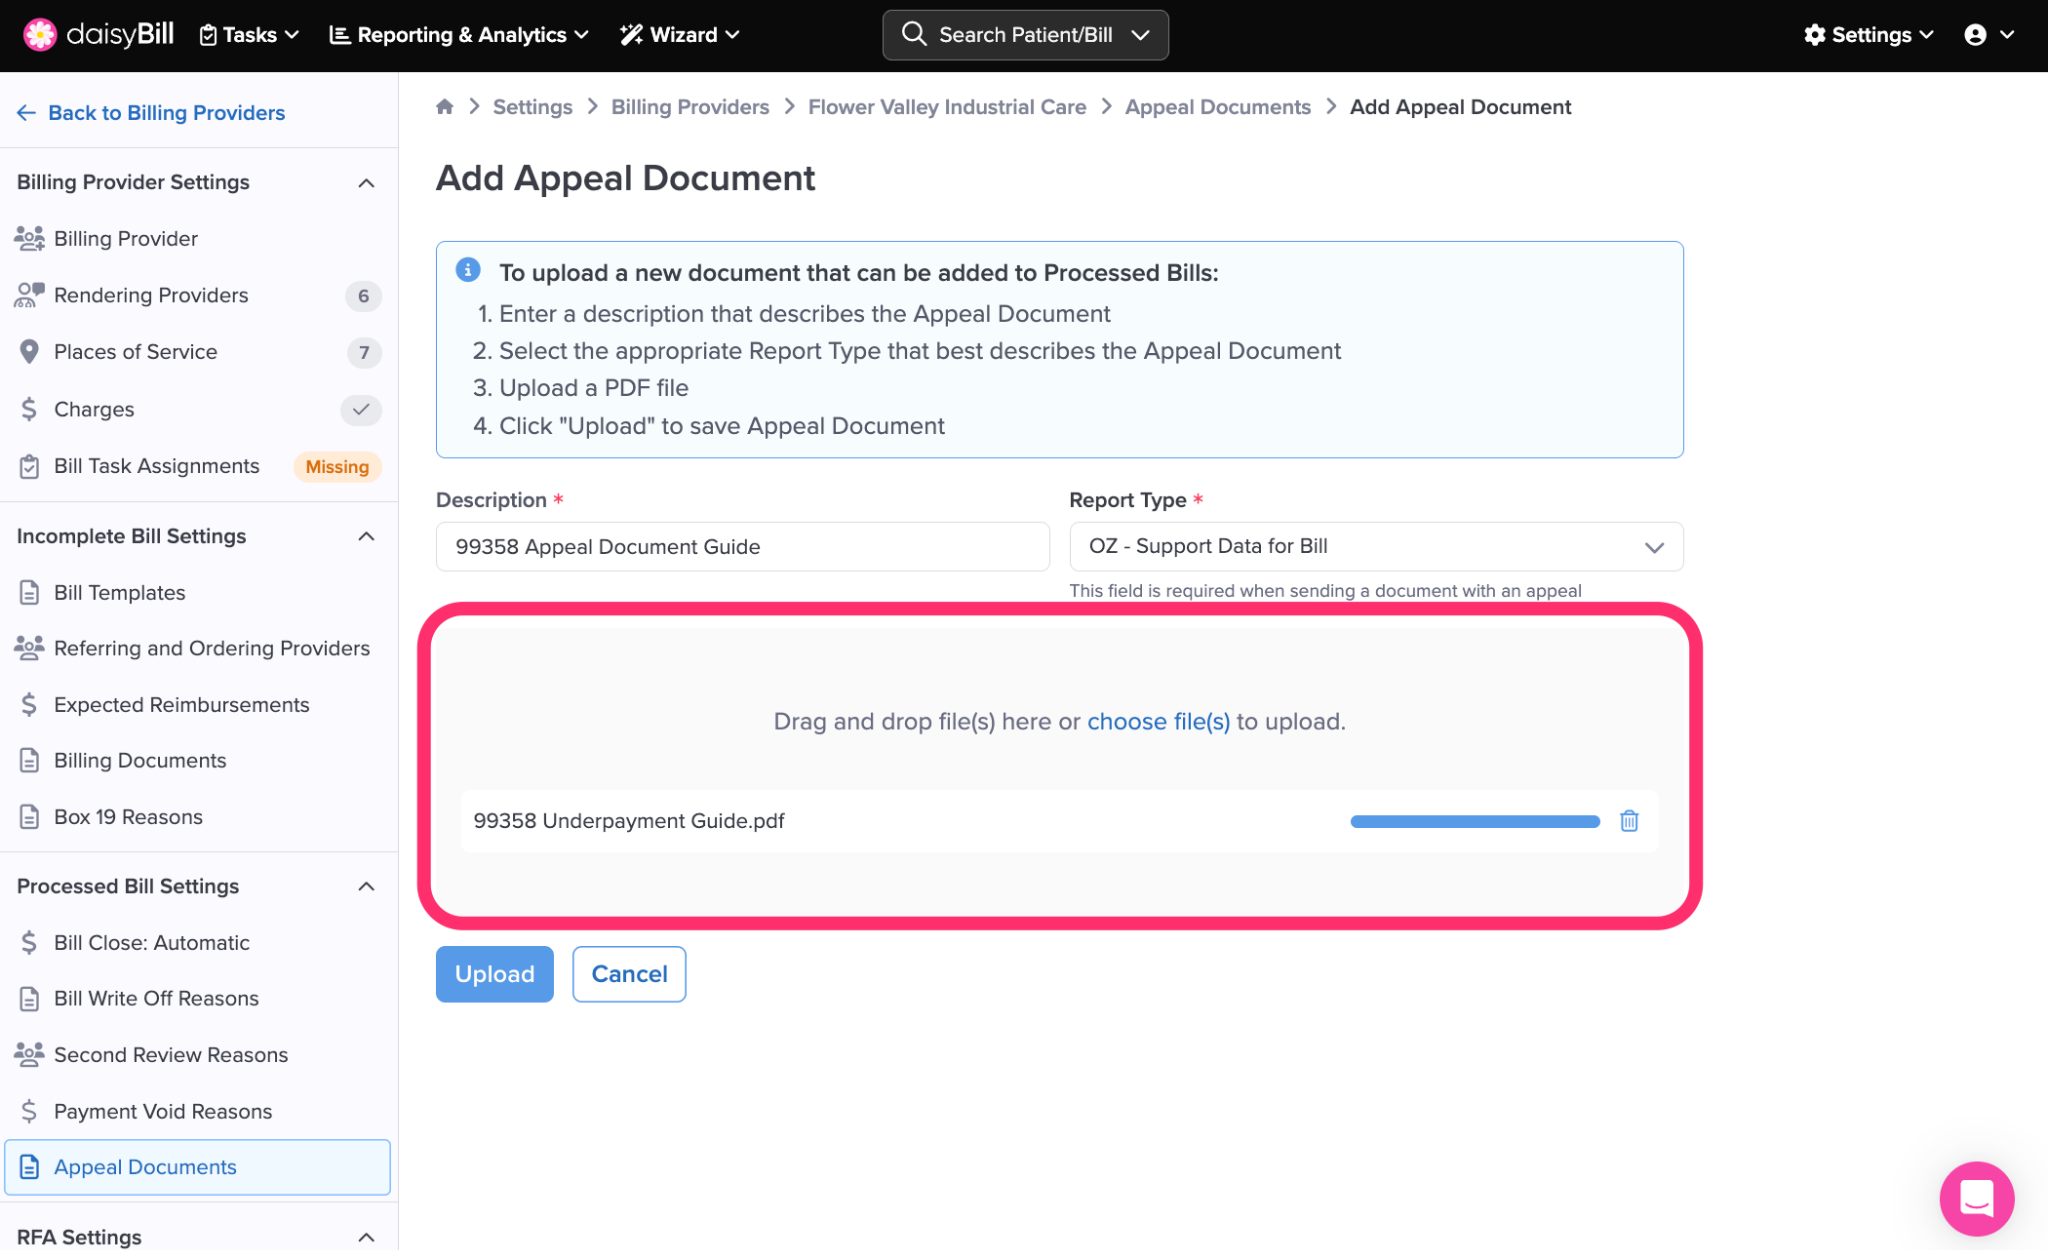Collapse the Billing Provider Settings section
Screen dimensions: 2048x1250
366,183
